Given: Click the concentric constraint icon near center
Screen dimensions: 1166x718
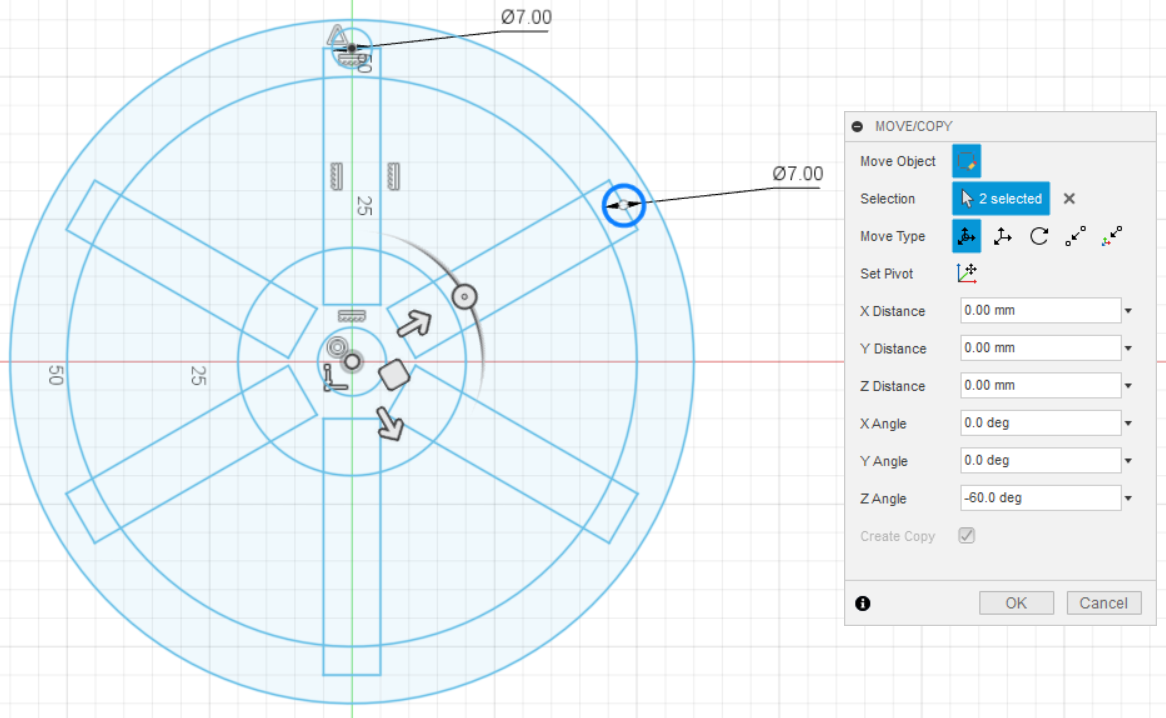Looking at the screenshot, I should click(x=338, y=347).
